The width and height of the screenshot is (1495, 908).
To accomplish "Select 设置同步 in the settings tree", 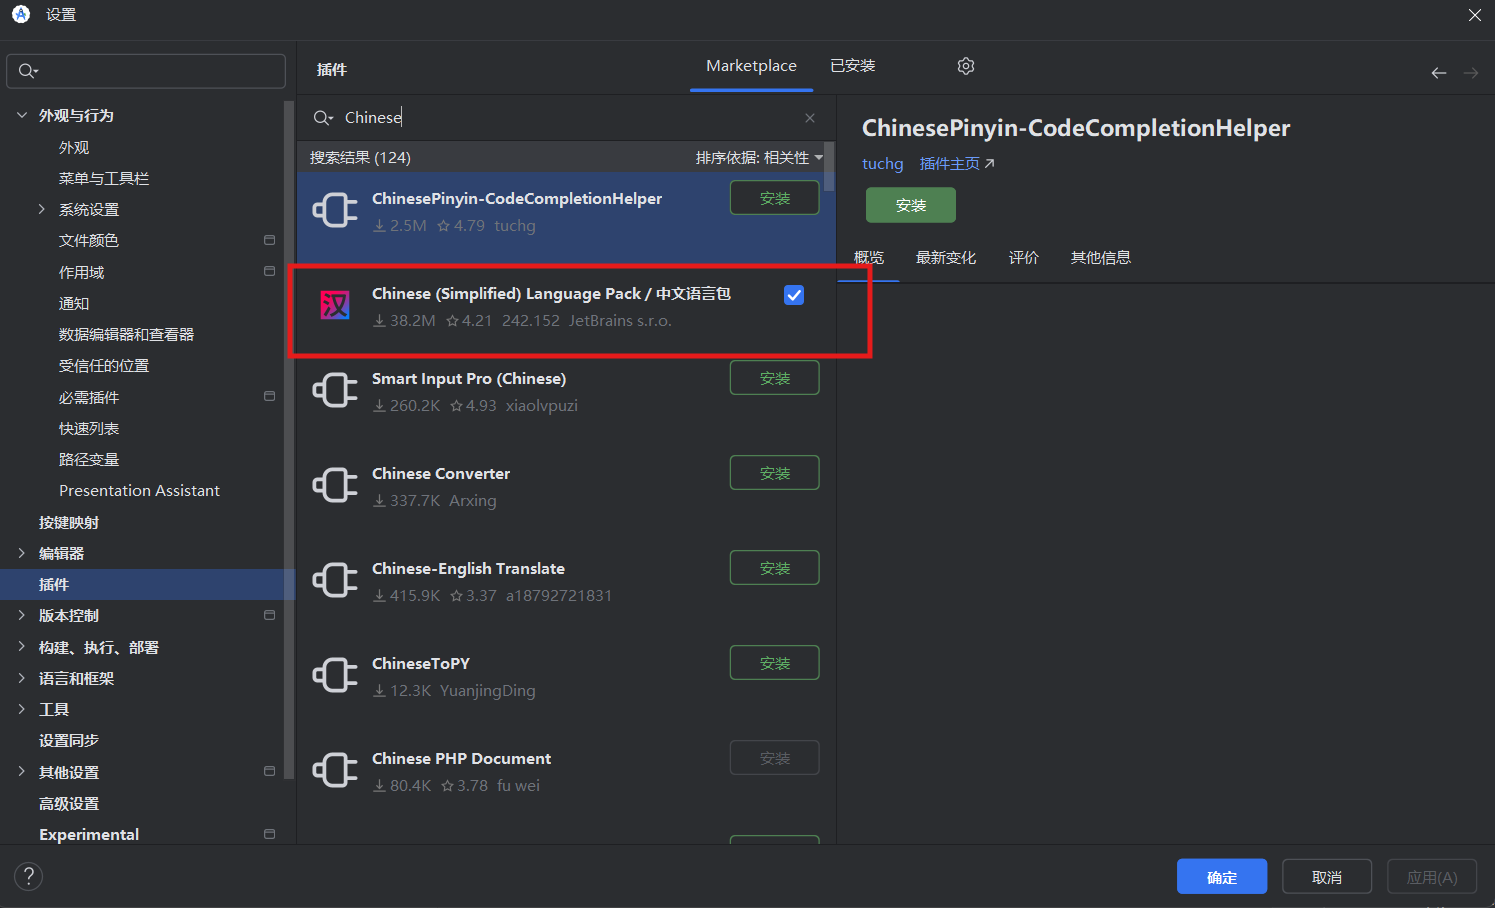I will (69, 740).
